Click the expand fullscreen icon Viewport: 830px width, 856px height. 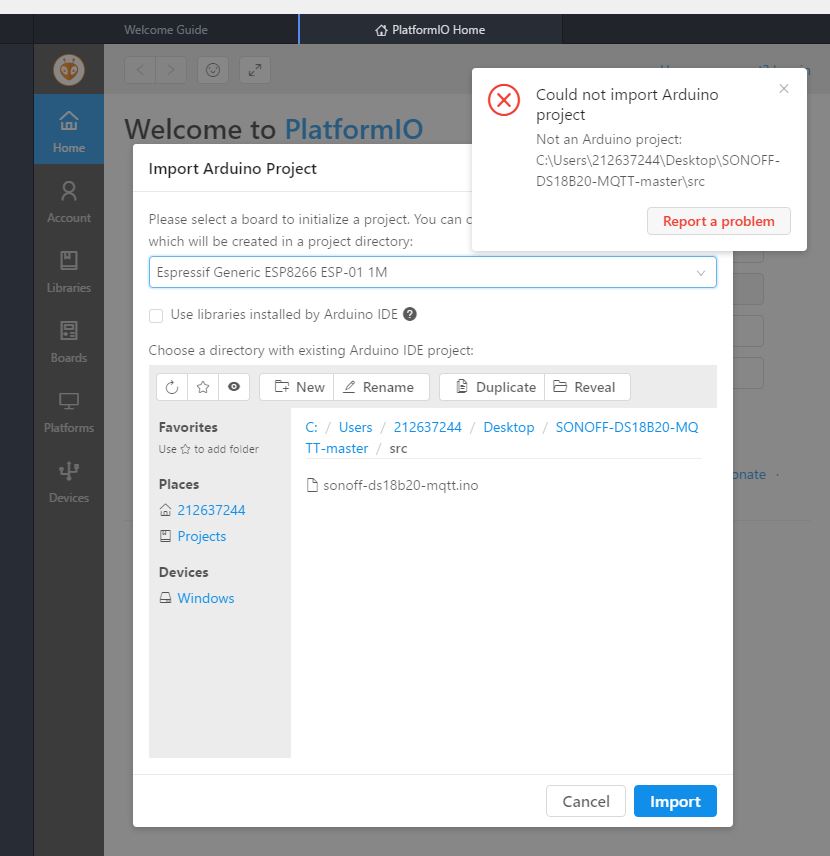pyautogui.click(x=254, y=70)
